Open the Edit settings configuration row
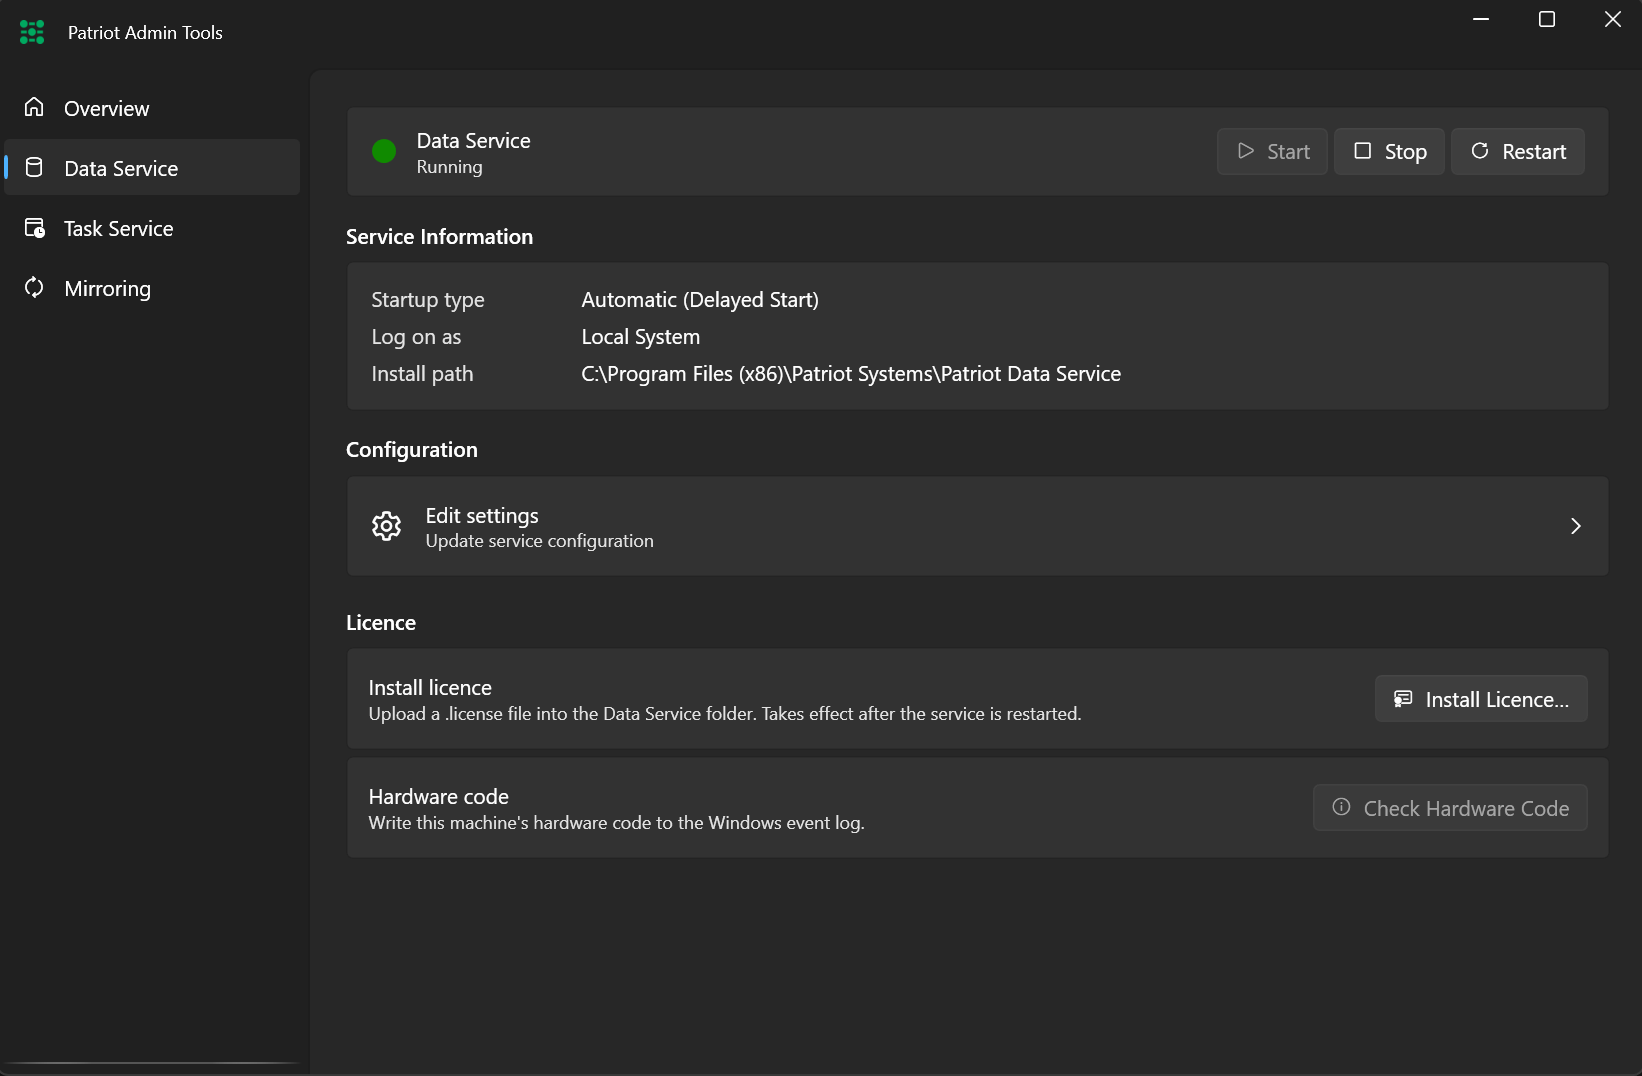 pyautogui.click(x=977, y=526)
